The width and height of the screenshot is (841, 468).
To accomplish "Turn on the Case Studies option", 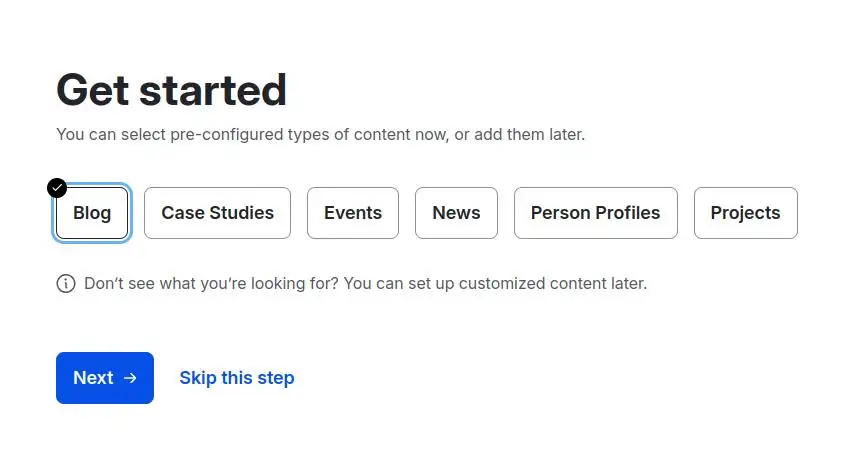I will tap(217, 213).
